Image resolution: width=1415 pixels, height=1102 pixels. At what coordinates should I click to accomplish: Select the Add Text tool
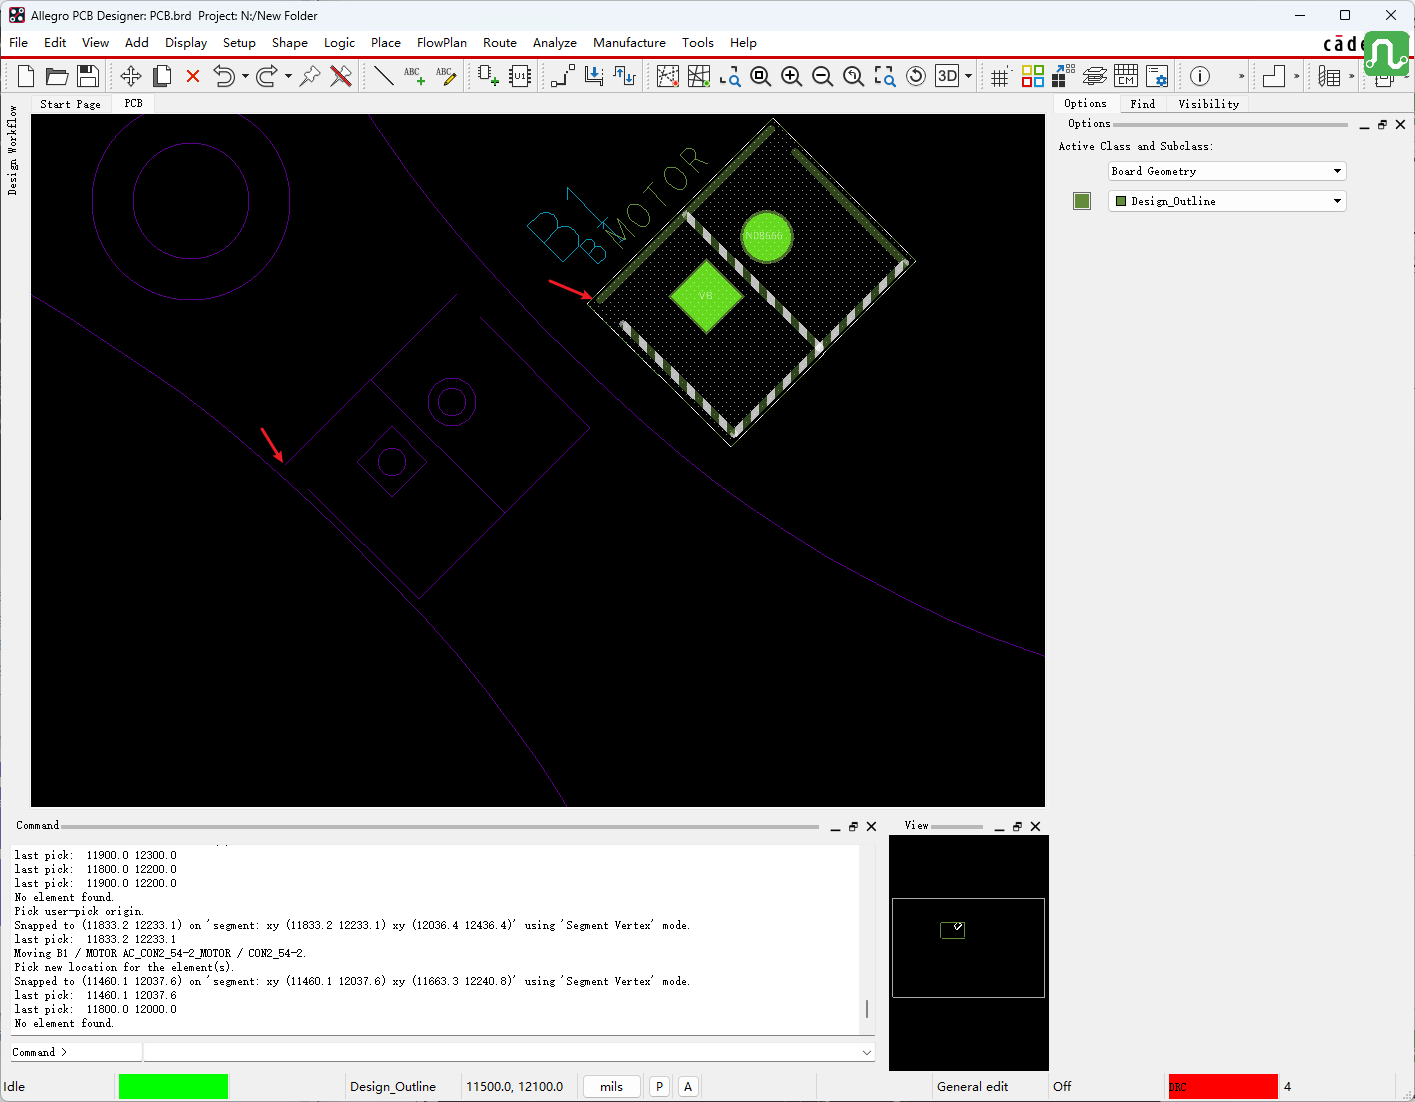pos(414,76)
